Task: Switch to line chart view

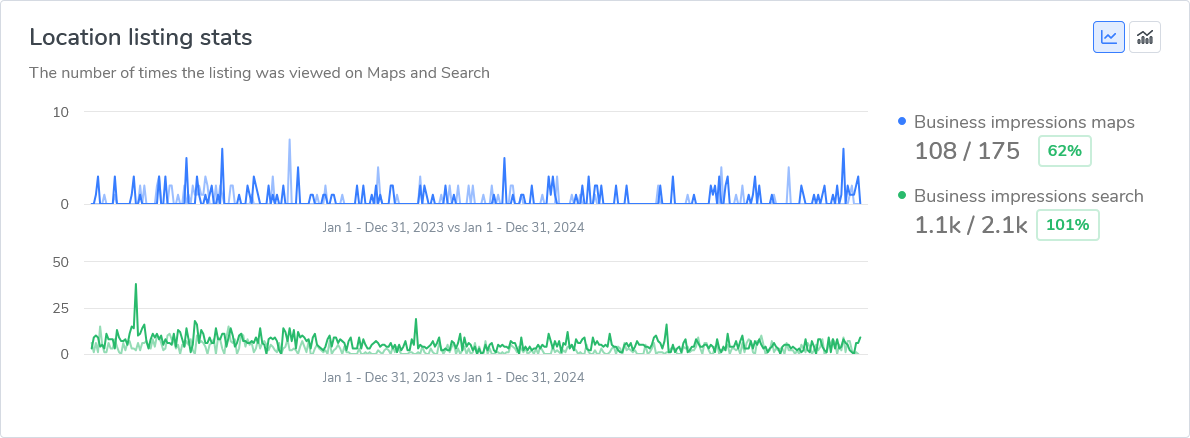Action: coord(1108,37)
